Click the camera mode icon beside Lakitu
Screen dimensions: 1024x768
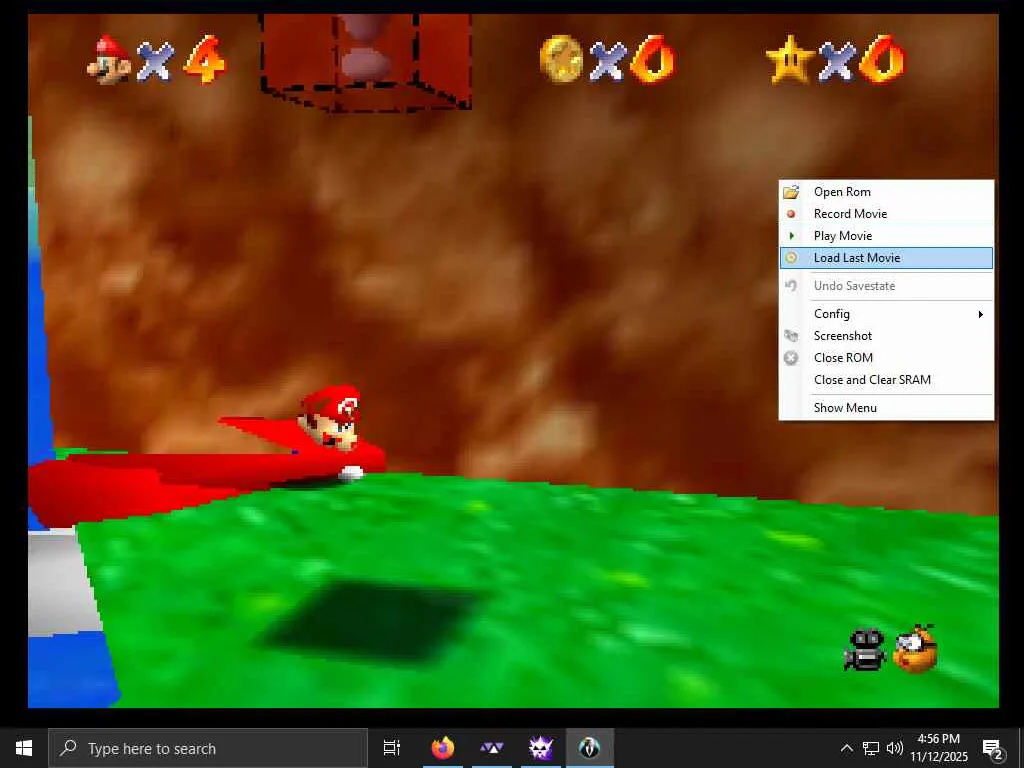coord(865,649)
